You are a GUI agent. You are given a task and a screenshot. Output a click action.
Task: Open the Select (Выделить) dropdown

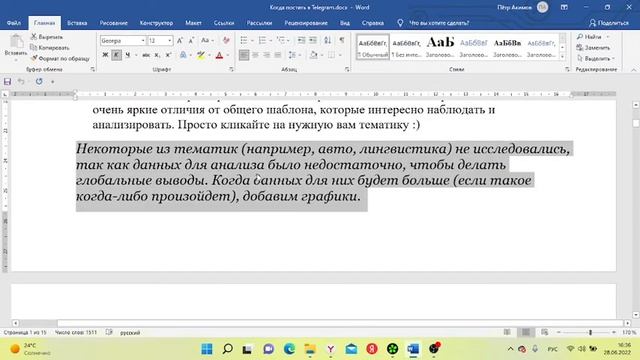point(596,58)
